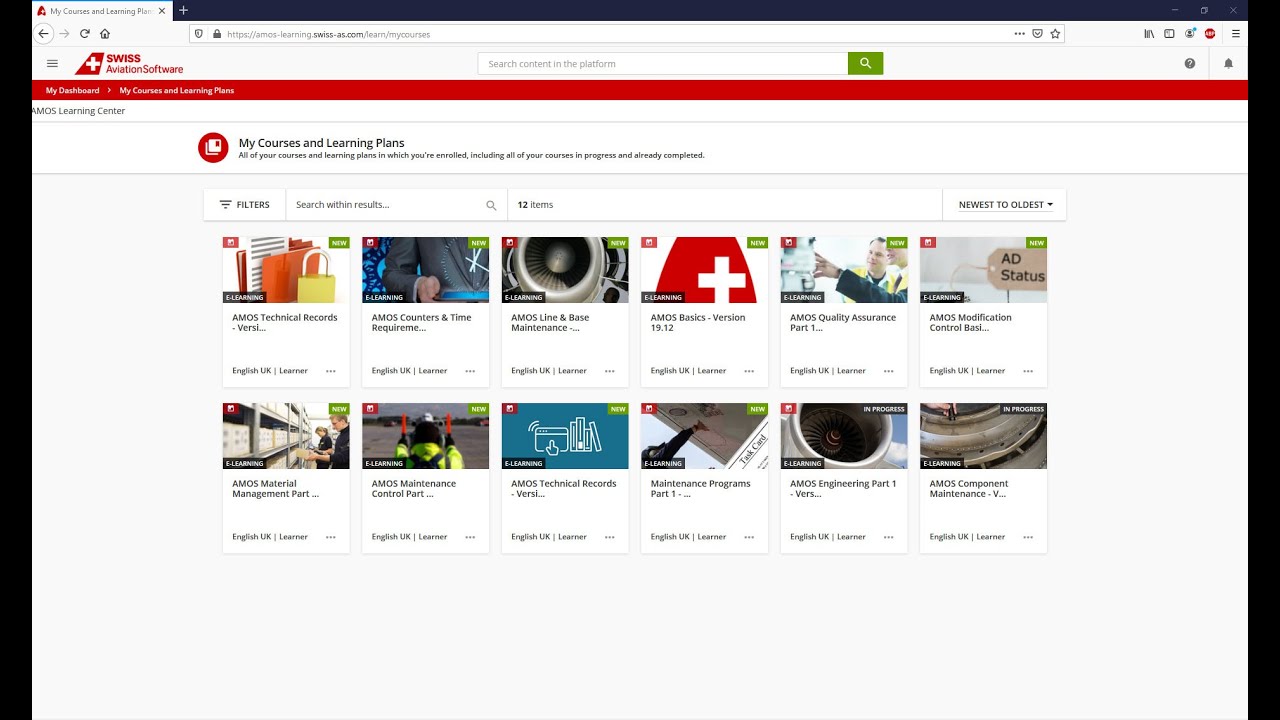Open the Filters panel

pyautogui.click(x=245, y=205)
